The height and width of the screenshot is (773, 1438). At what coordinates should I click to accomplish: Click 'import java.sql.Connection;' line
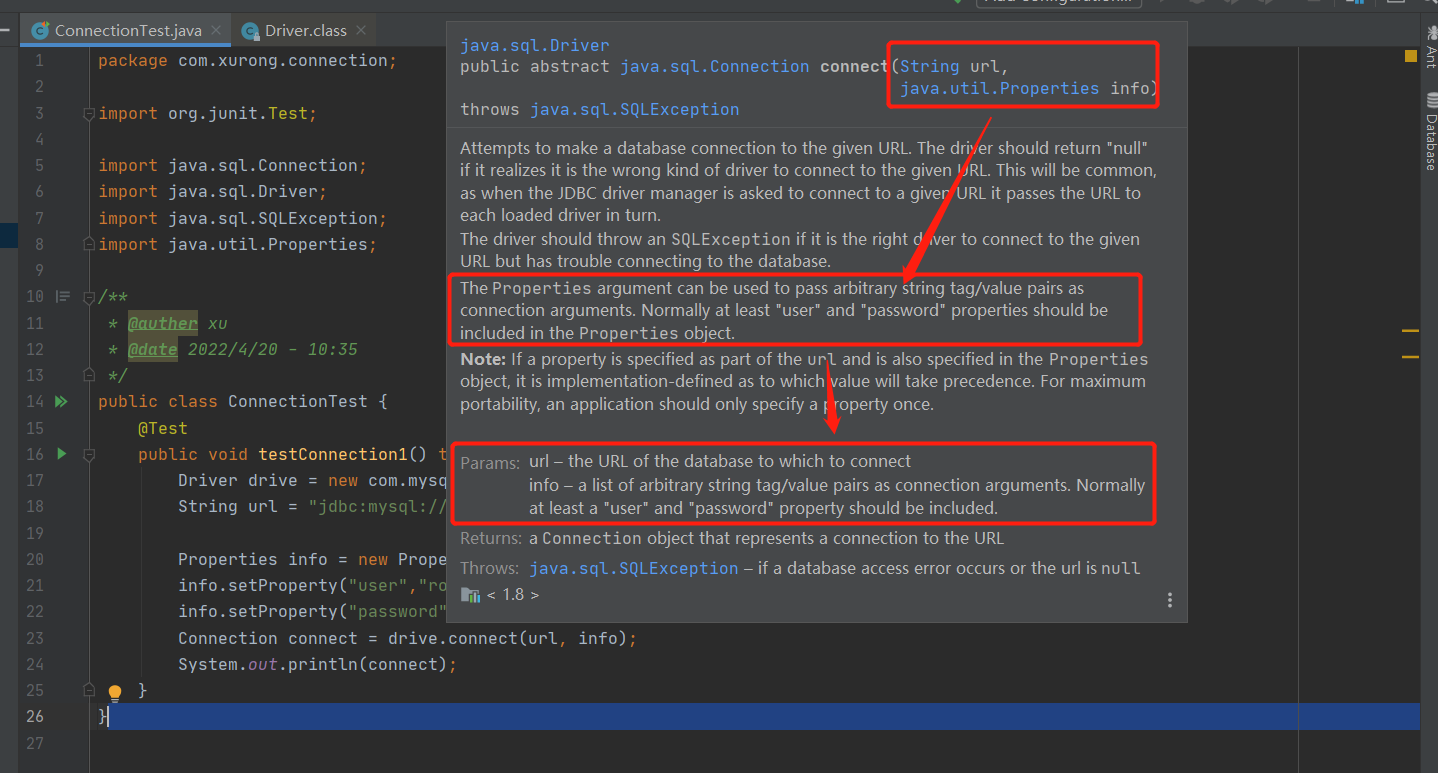(x=232, y=166)
